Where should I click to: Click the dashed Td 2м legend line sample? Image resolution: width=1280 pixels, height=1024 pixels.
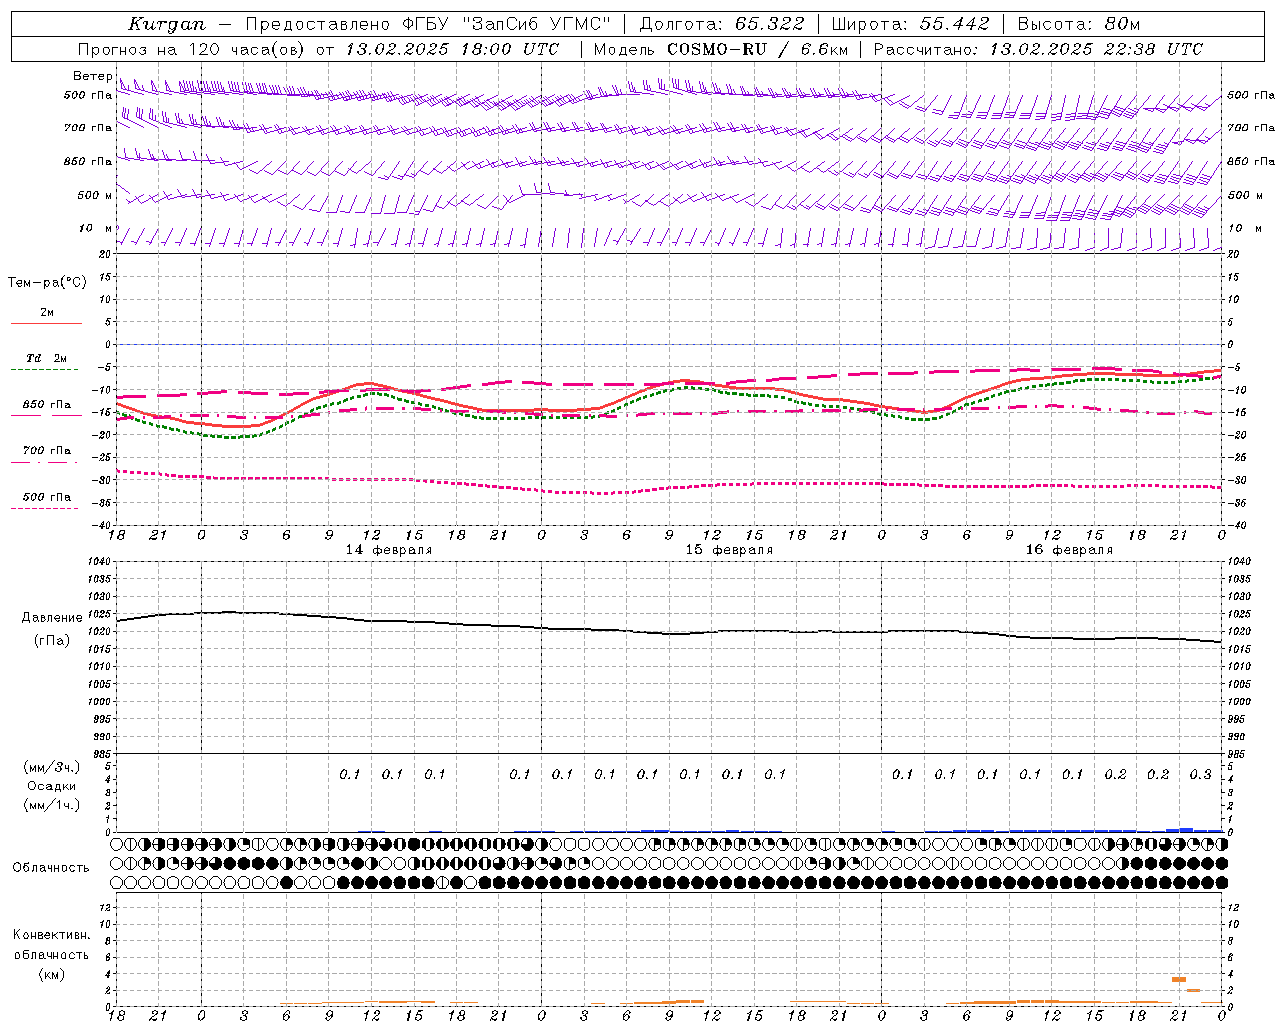45,369
